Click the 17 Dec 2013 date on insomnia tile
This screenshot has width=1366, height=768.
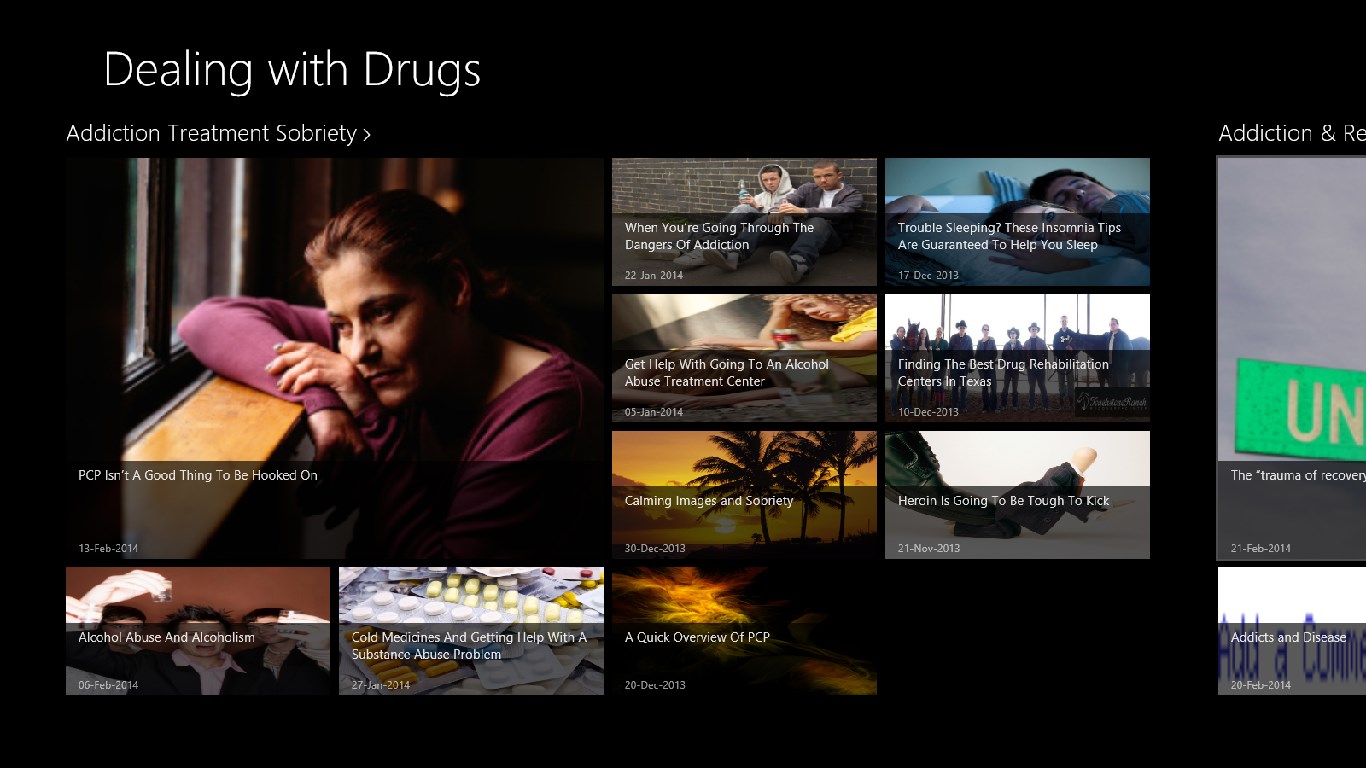click(927, 275)
